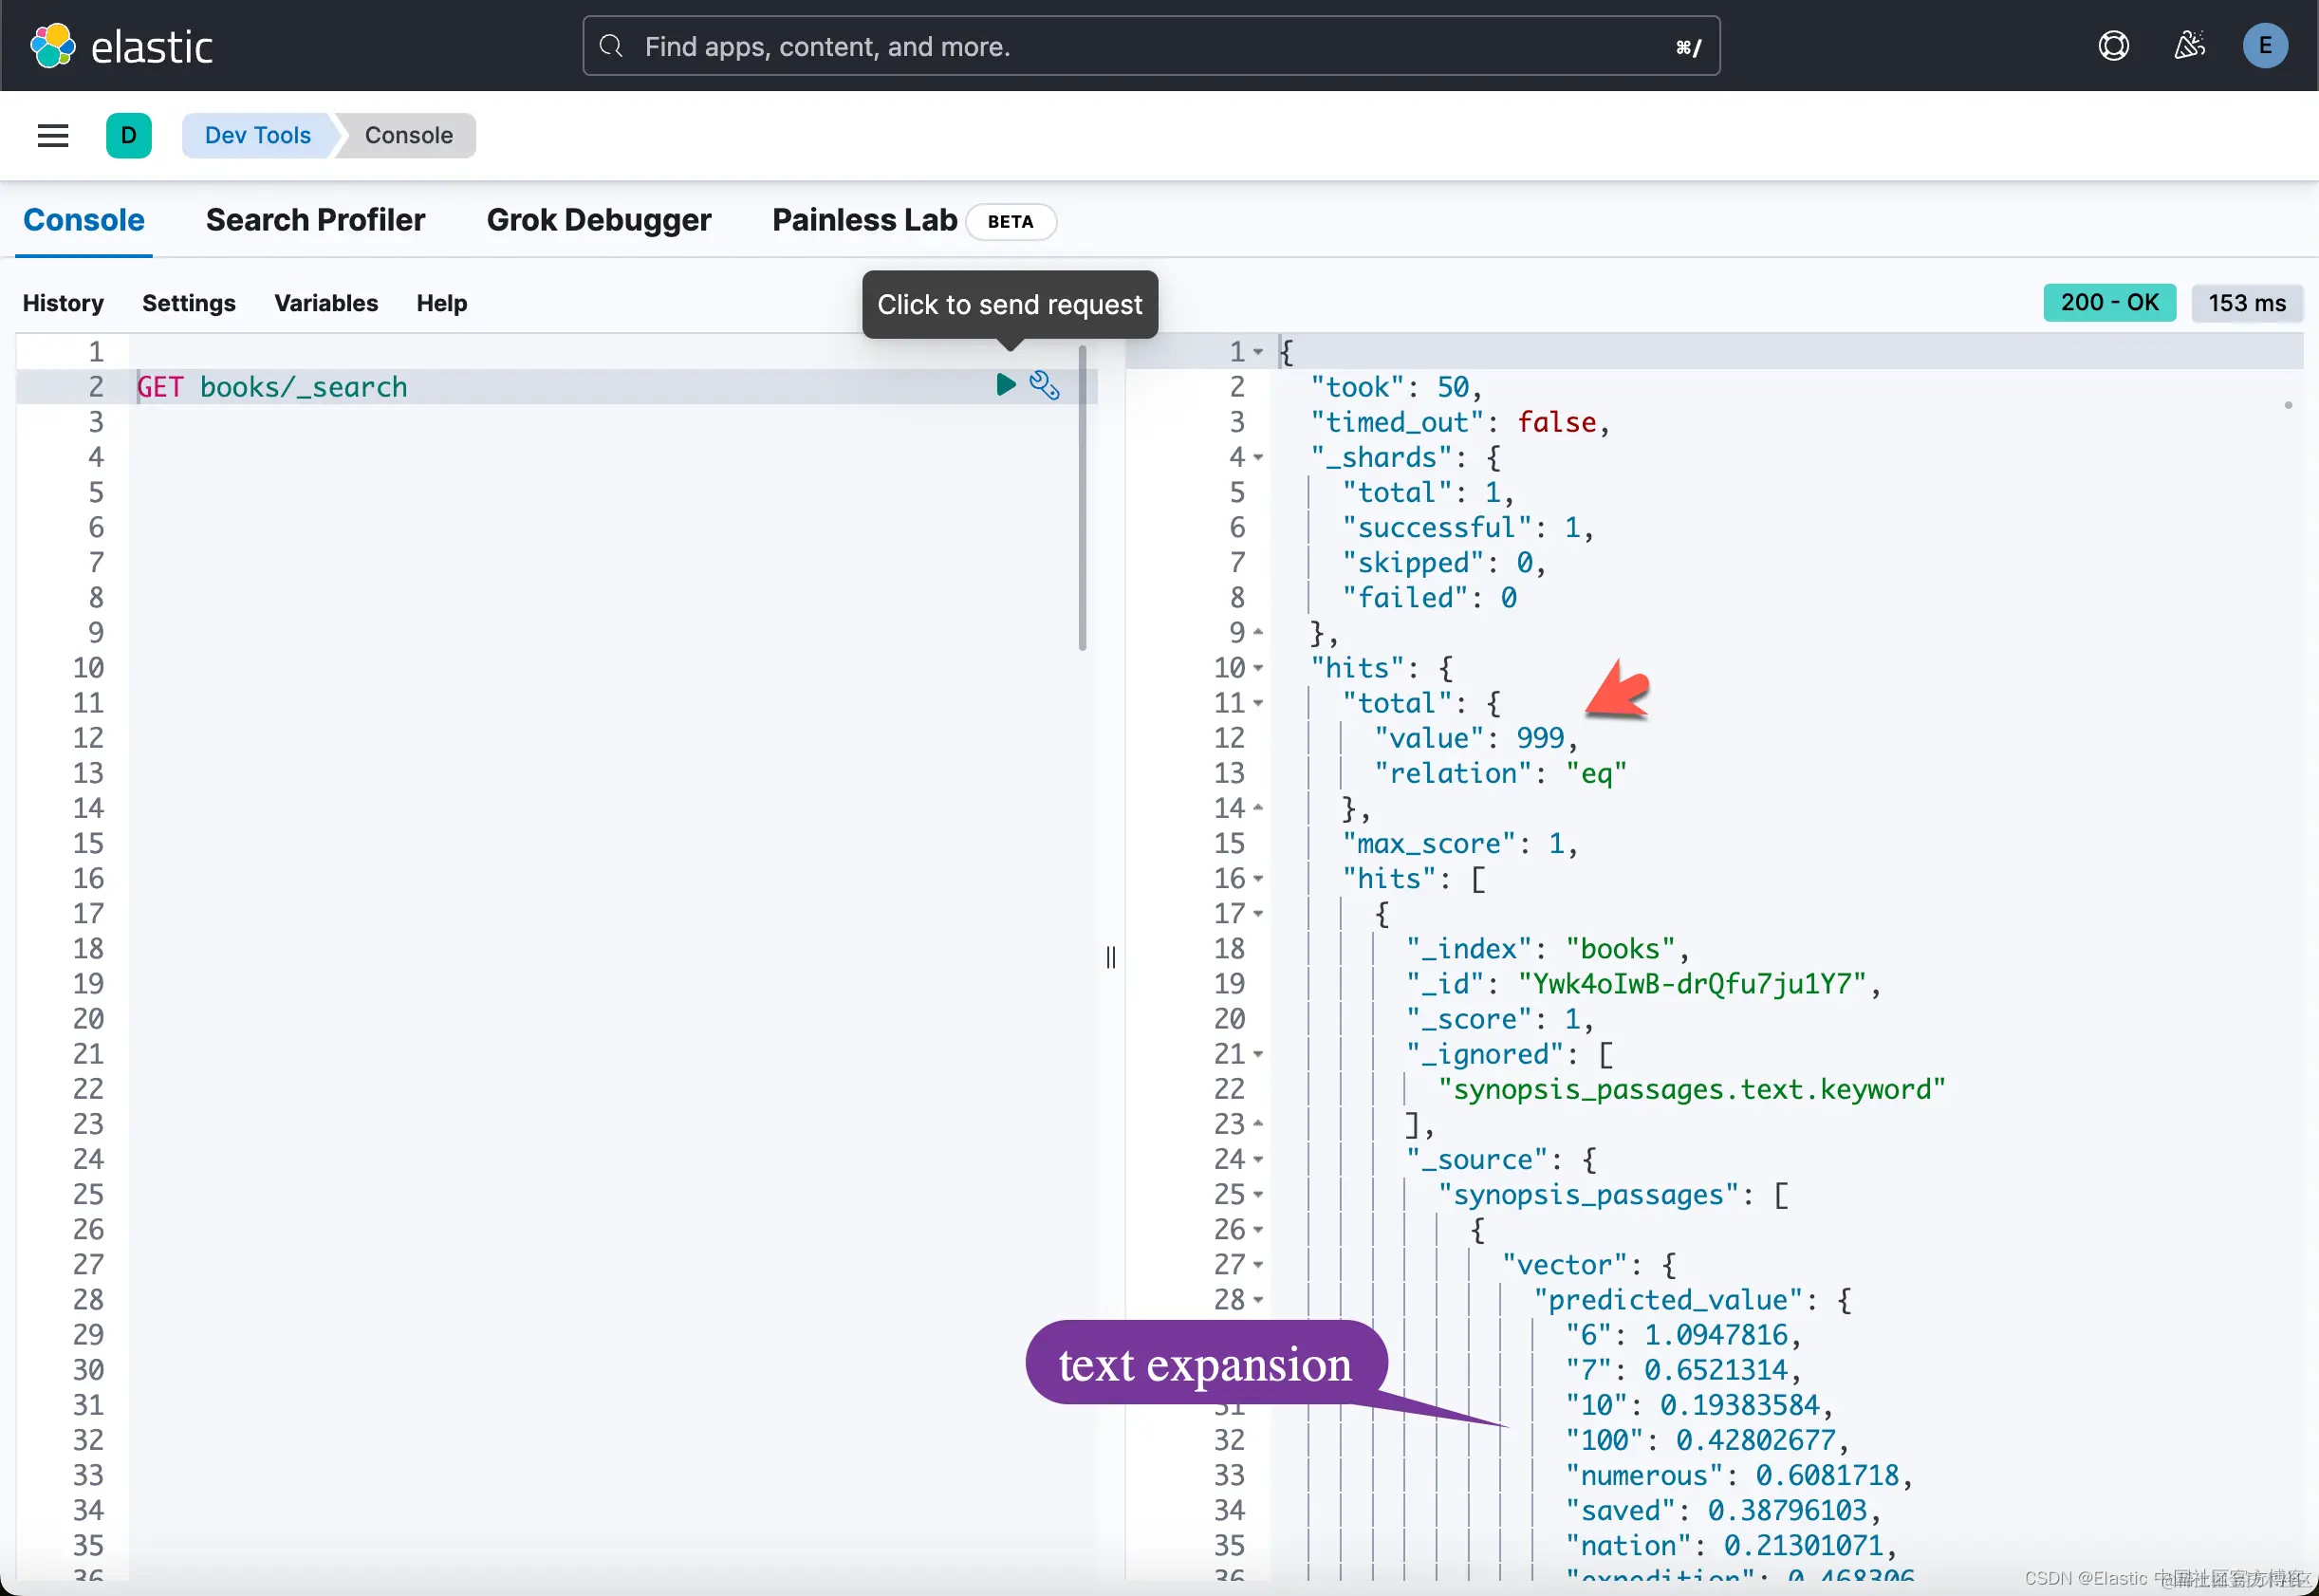This screenshot has height=1596, width=2319.
Task: Click the editor vertical scrollbar
Action: coord(1082,500)
